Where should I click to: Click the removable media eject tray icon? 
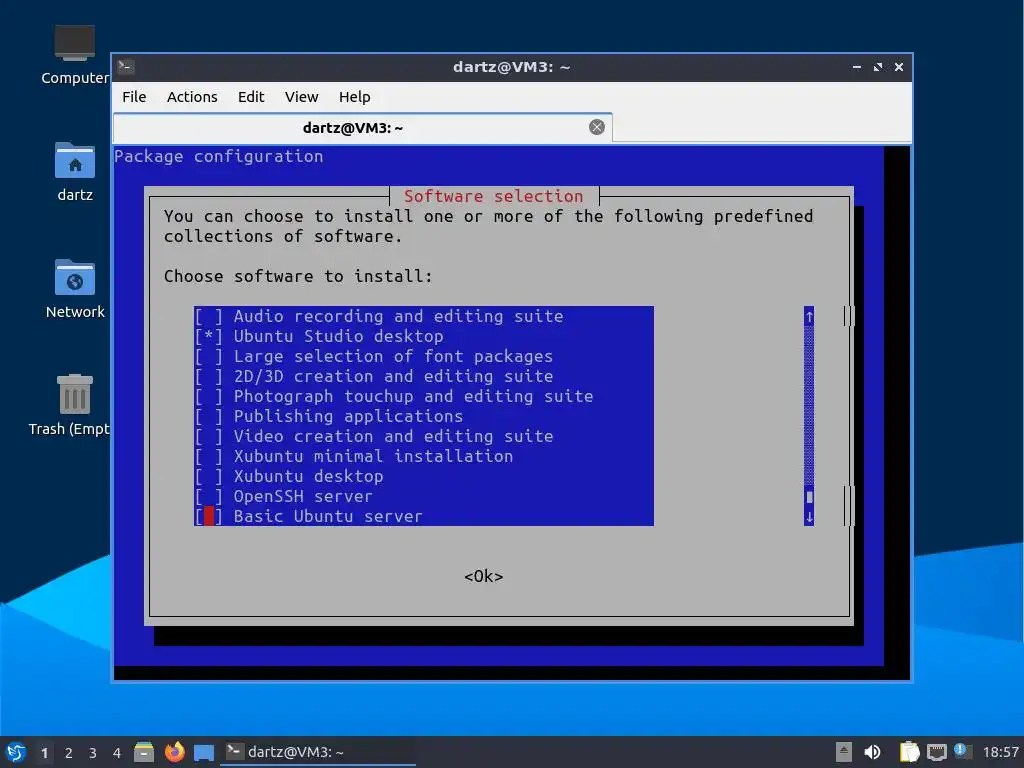pos(844,752)
